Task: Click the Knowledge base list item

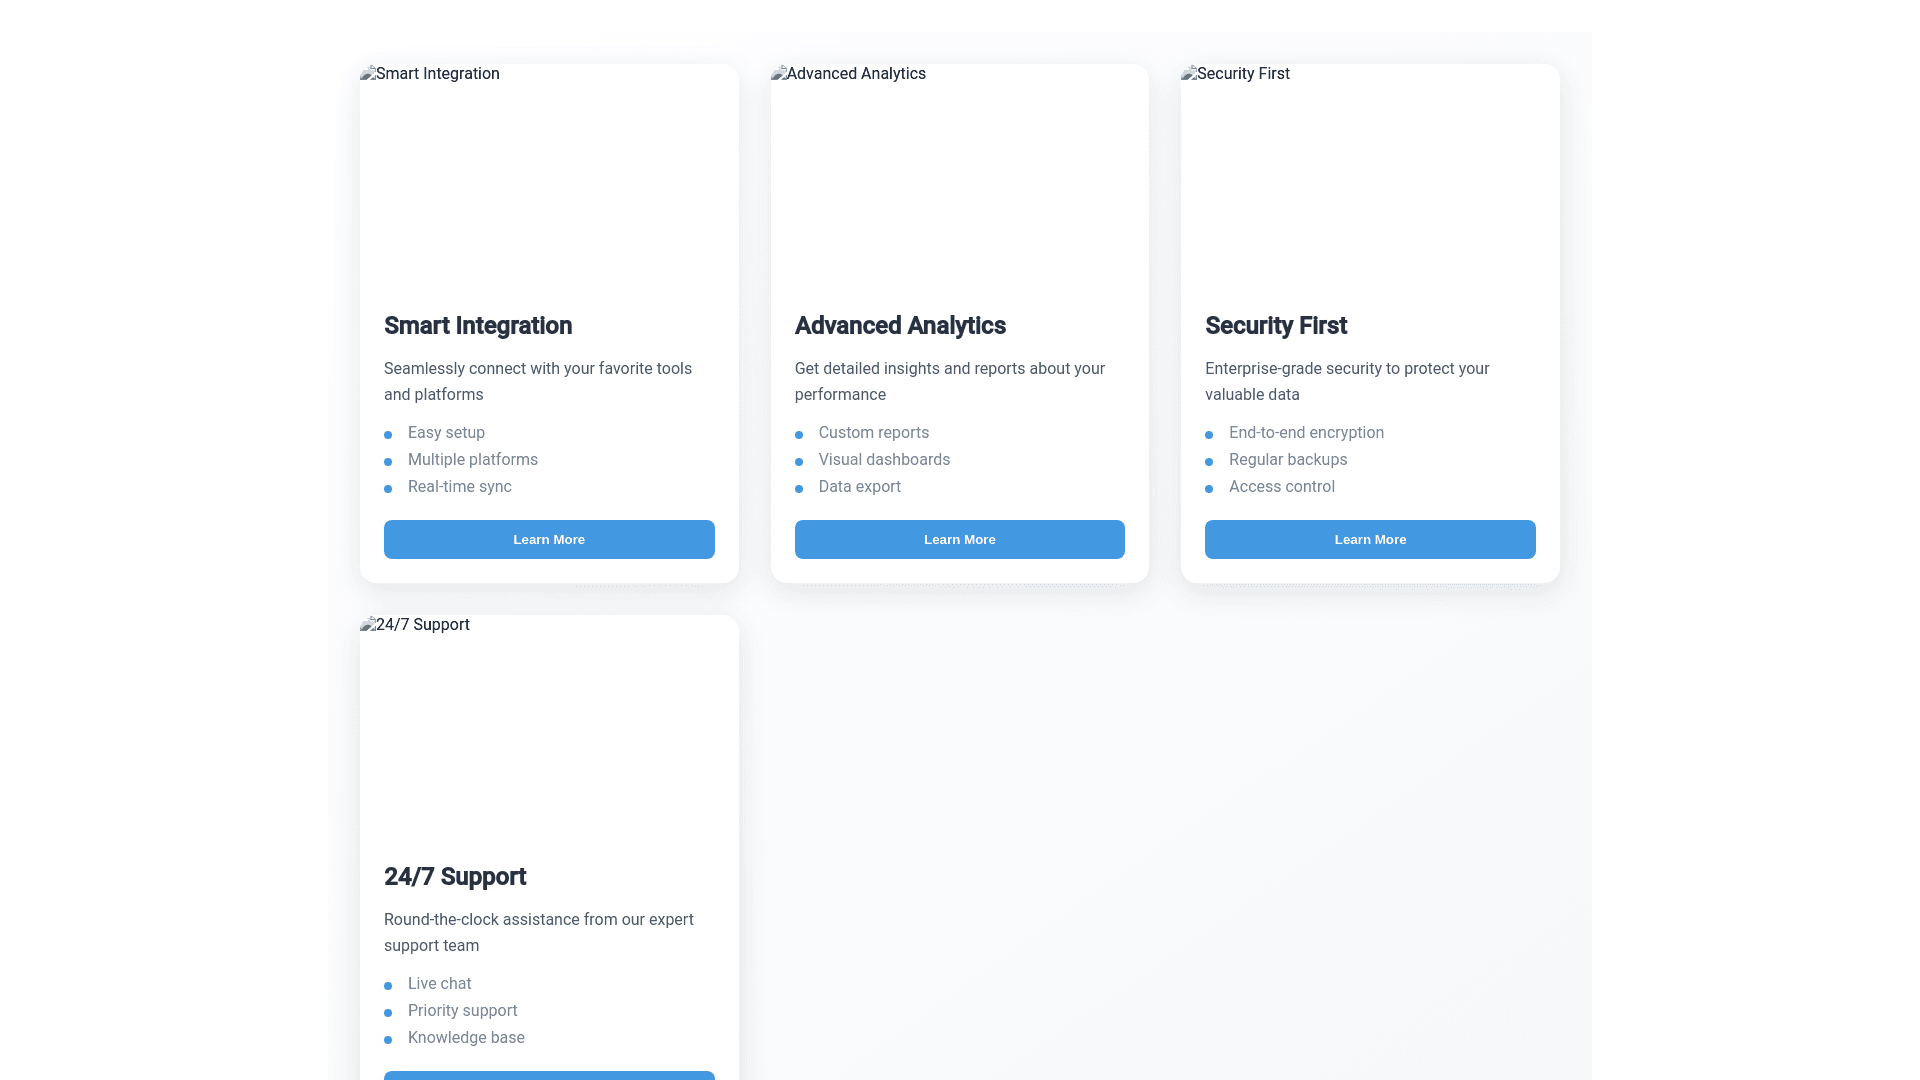Action: point(466,1038)
